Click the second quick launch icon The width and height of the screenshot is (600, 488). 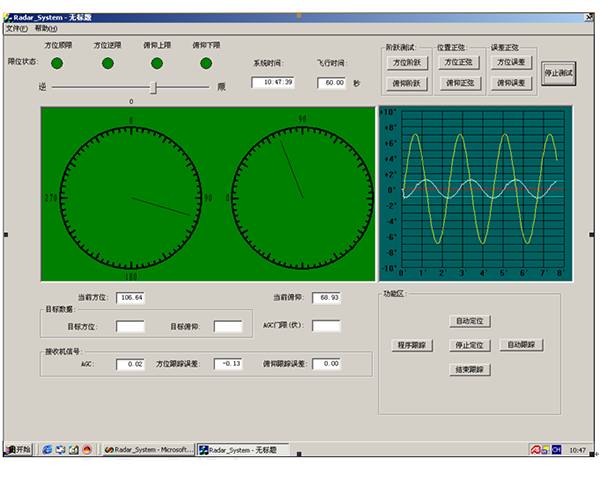tap(60, 450)
